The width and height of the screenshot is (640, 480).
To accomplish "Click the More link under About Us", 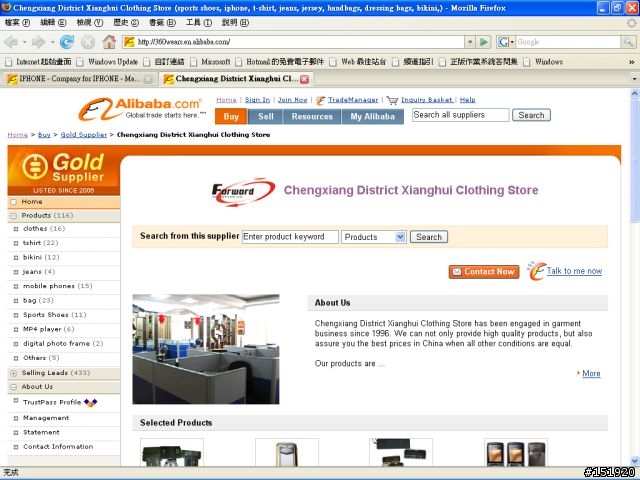I will [x=591, y=373].
